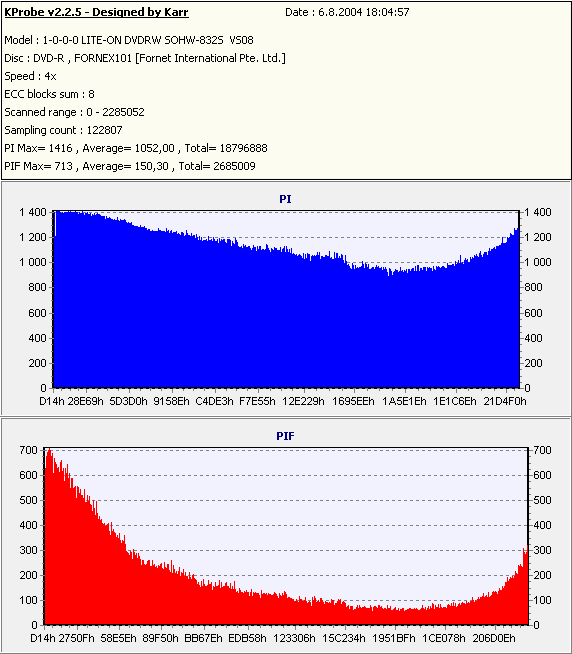Image resolution: width=572 pixels, height=654 pixels.
Task: Click the '1E1C6Eh' x-axis label
Action: tap(455, 401)
